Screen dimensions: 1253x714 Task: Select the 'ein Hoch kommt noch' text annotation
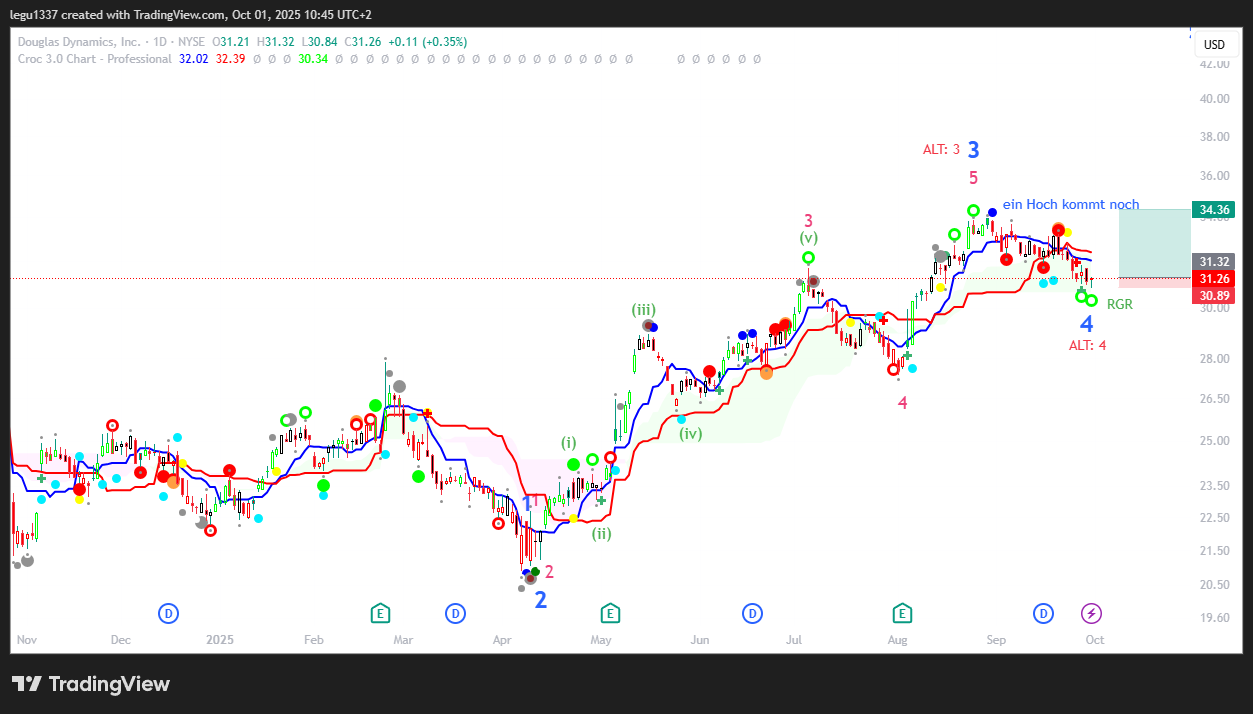(1070, 205)
